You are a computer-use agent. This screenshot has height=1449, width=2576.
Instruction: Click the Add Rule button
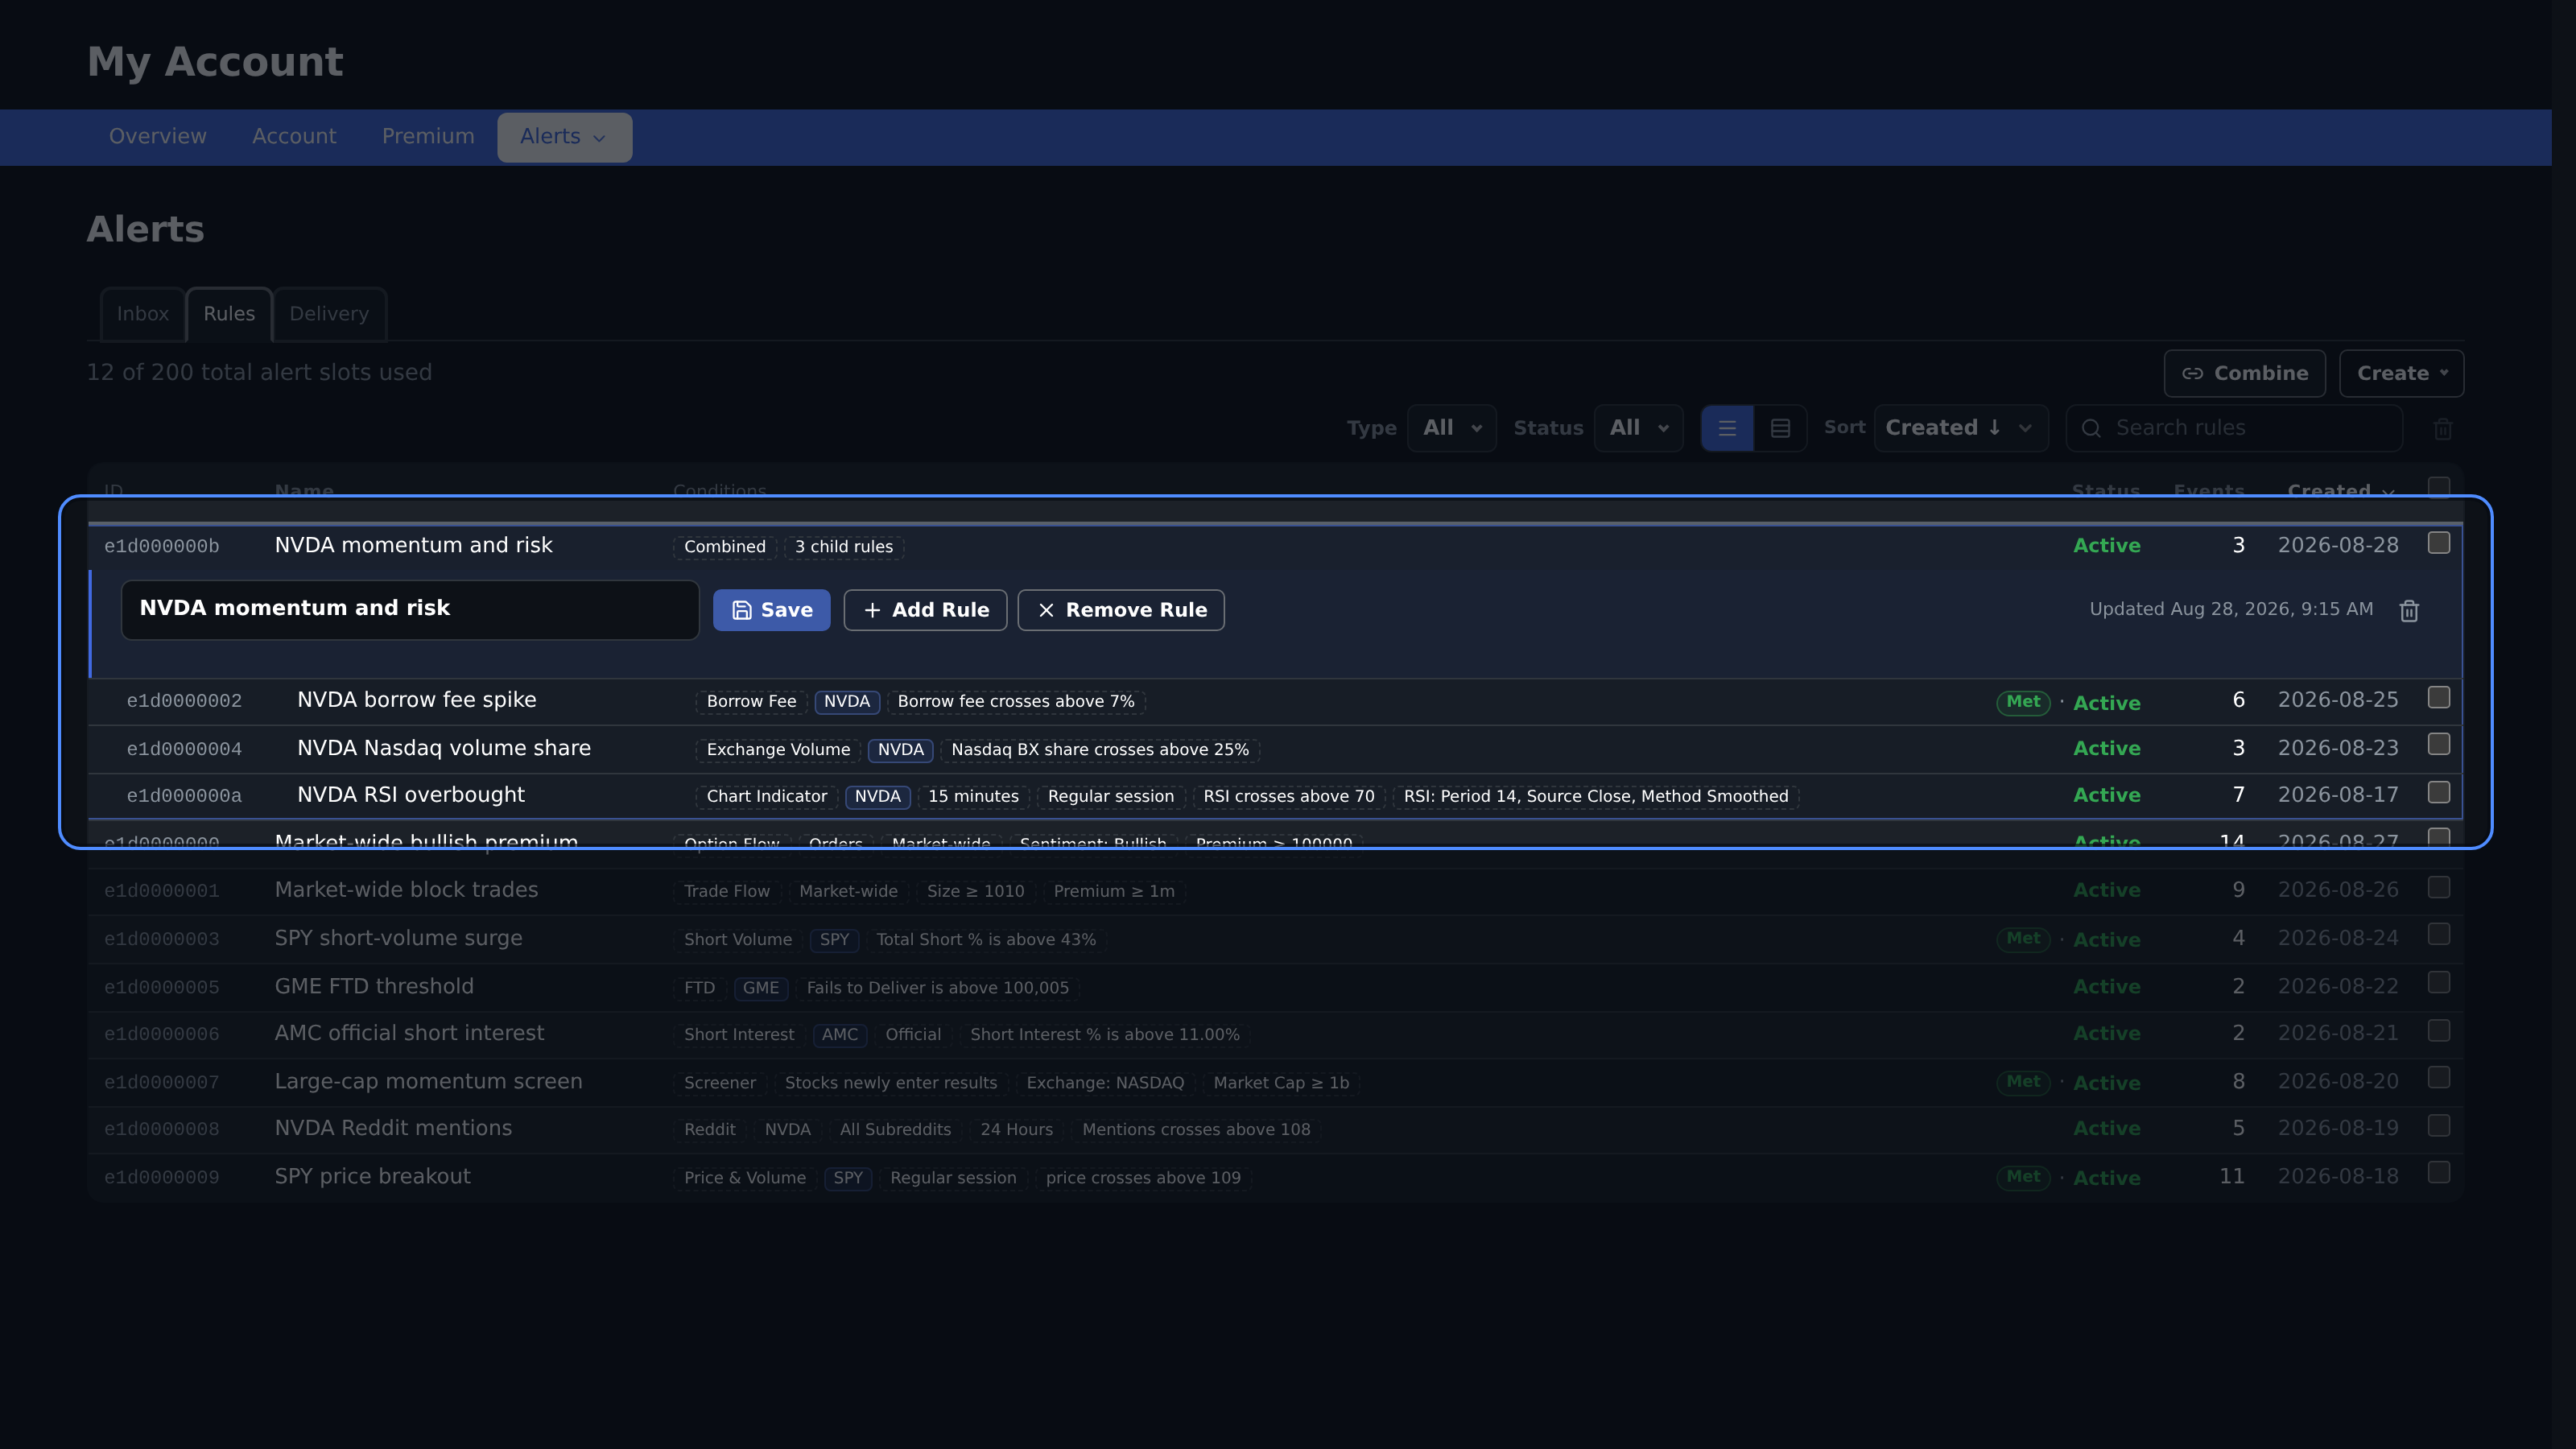tap(925, 610)
